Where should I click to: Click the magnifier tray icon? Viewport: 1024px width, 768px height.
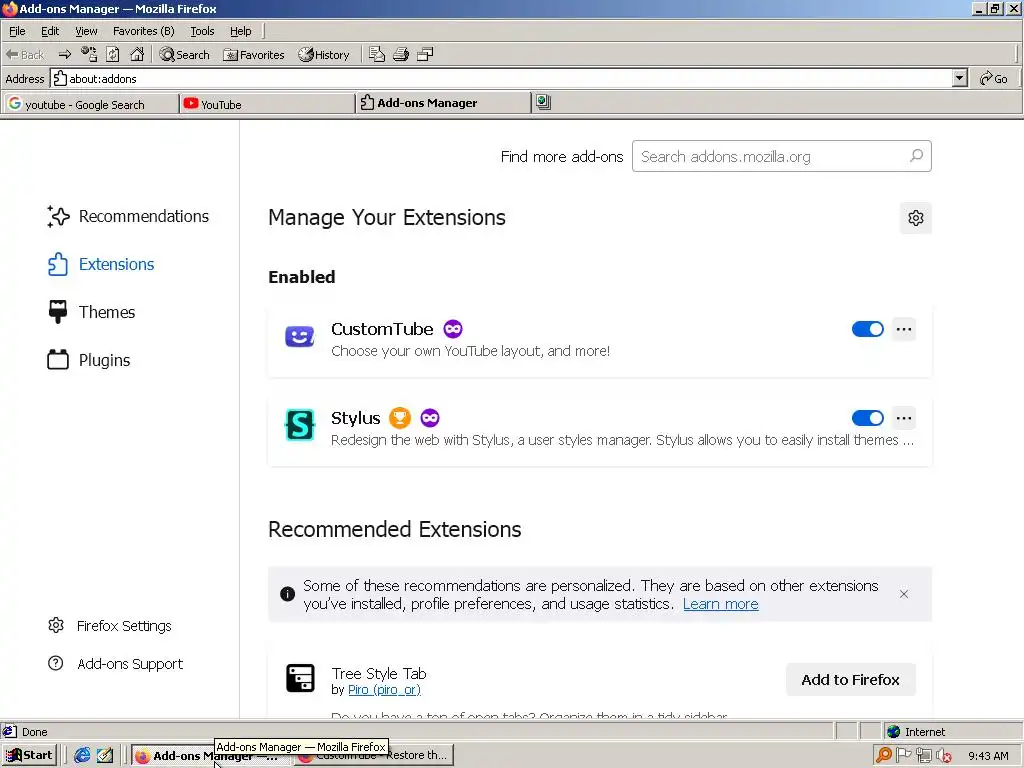click(x=884, y=756)
